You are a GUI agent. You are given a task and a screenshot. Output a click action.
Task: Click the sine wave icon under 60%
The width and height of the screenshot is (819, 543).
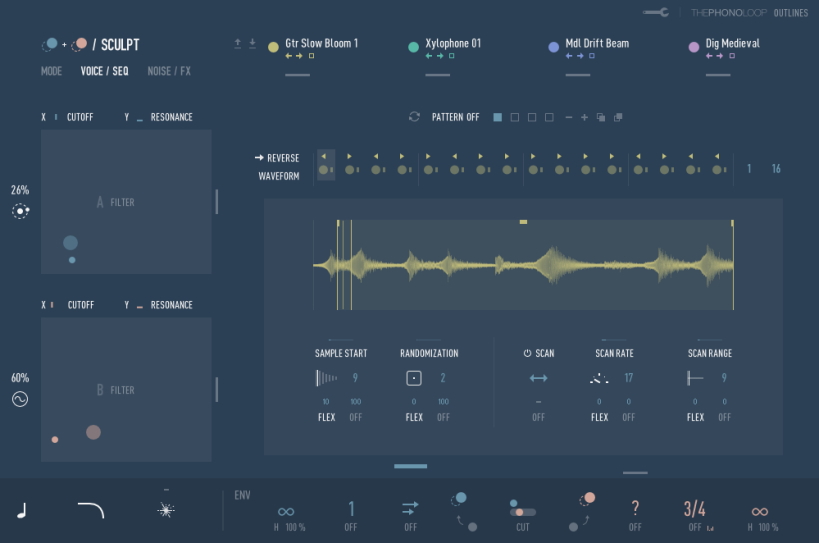point(20,399)
